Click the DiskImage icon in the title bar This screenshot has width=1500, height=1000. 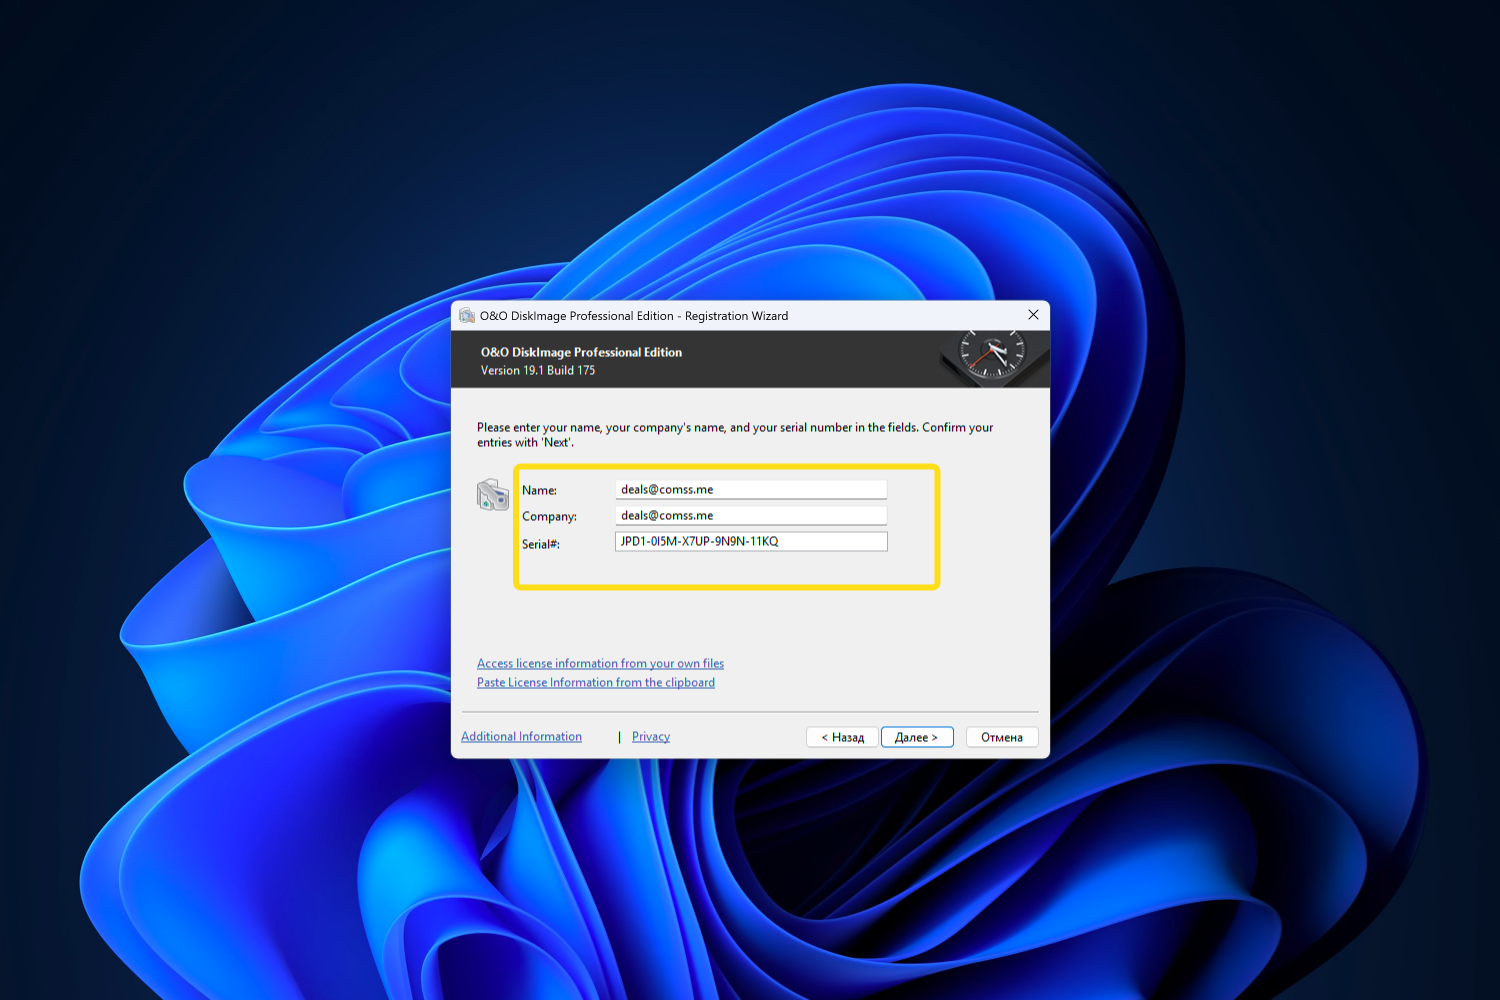point(467,316)
